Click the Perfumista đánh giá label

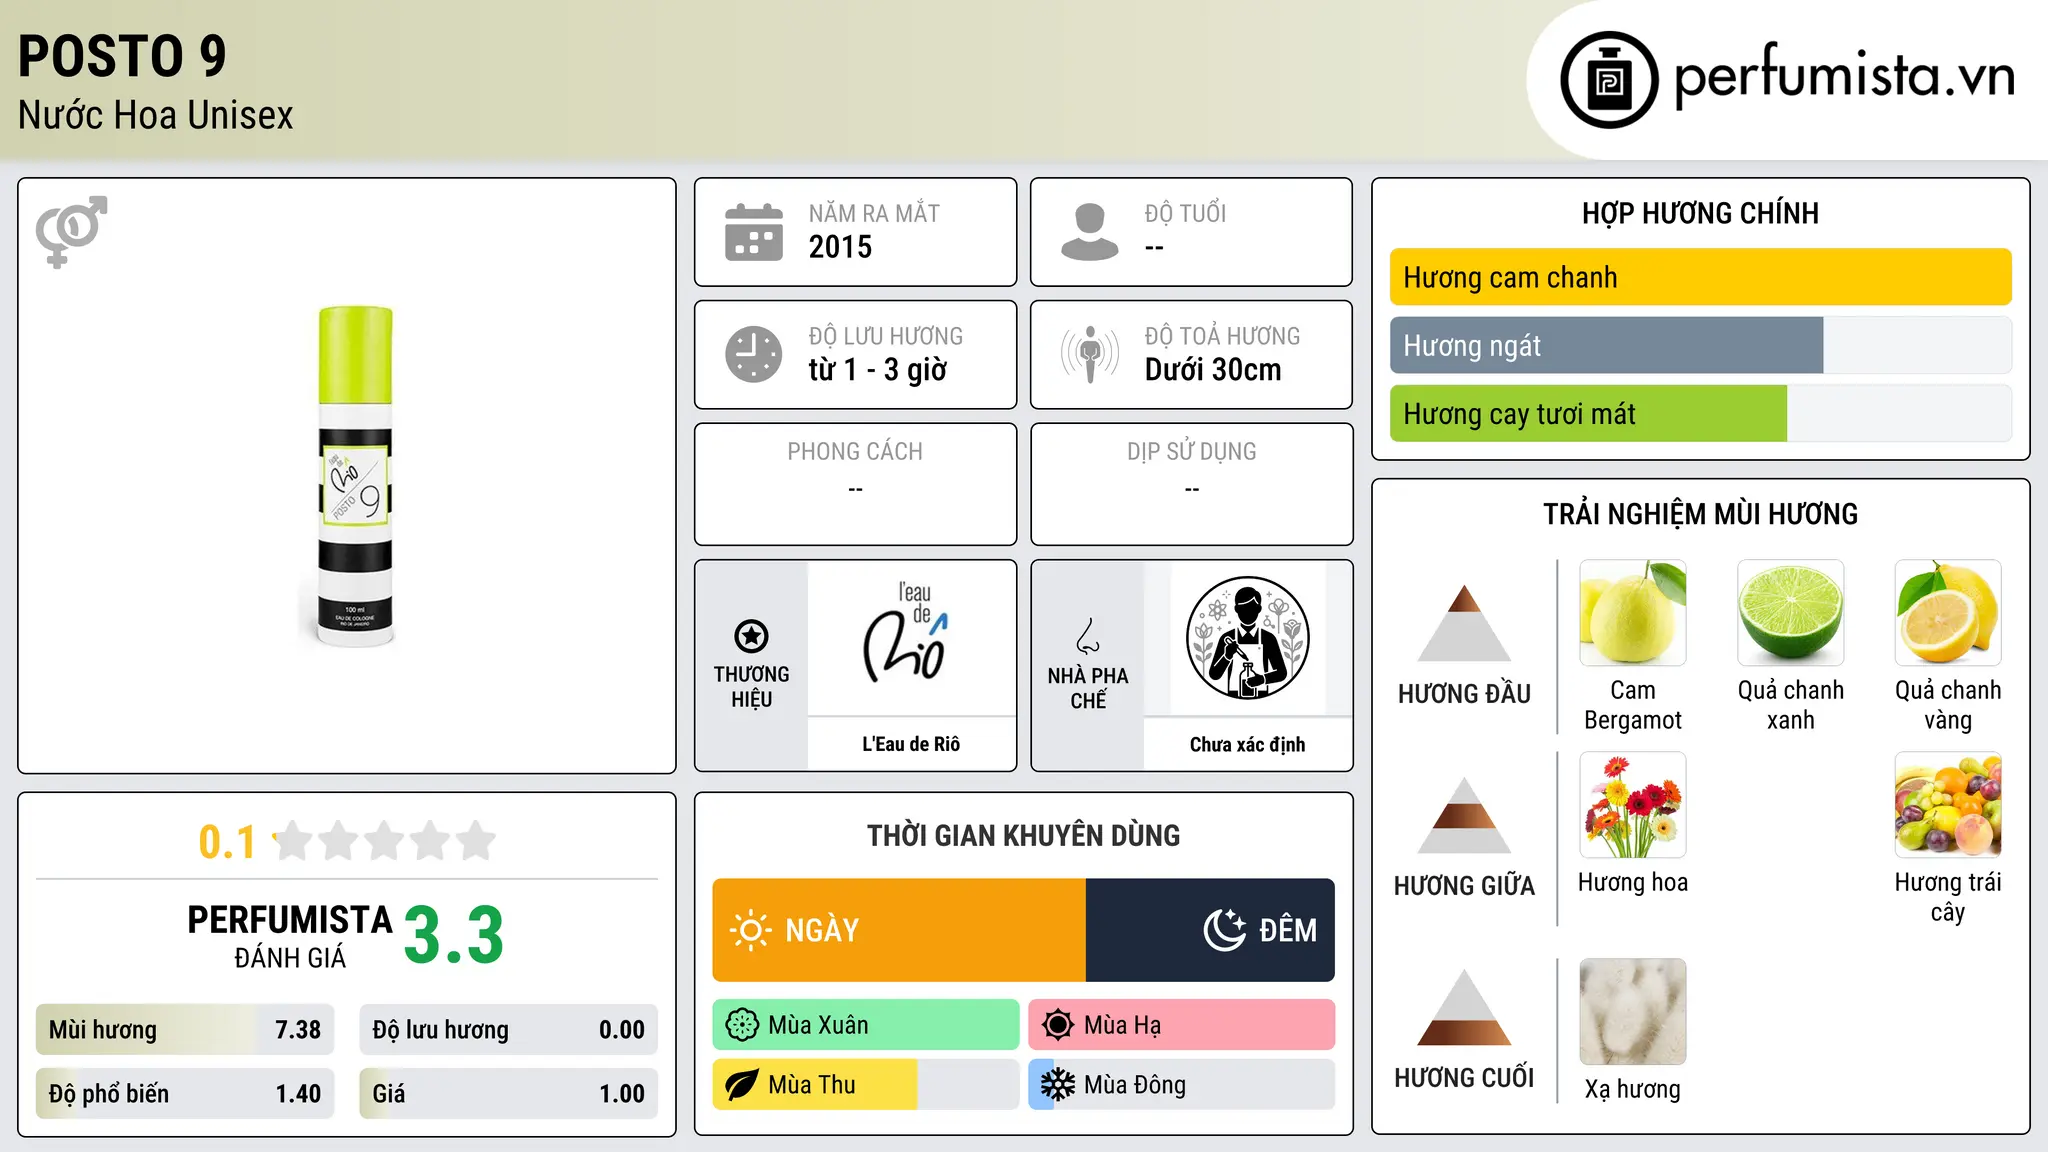(290, 935)
